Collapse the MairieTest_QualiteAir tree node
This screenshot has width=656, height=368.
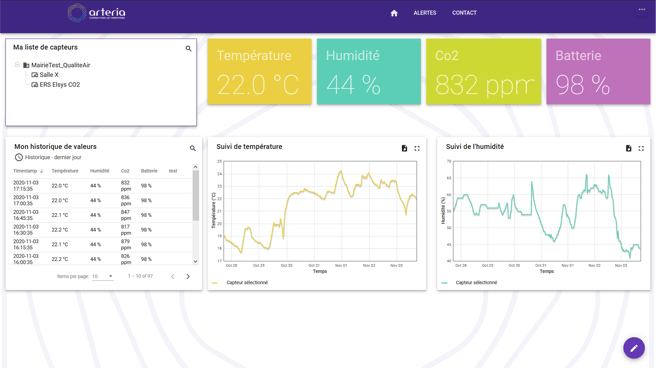click(x=17, y=65)
